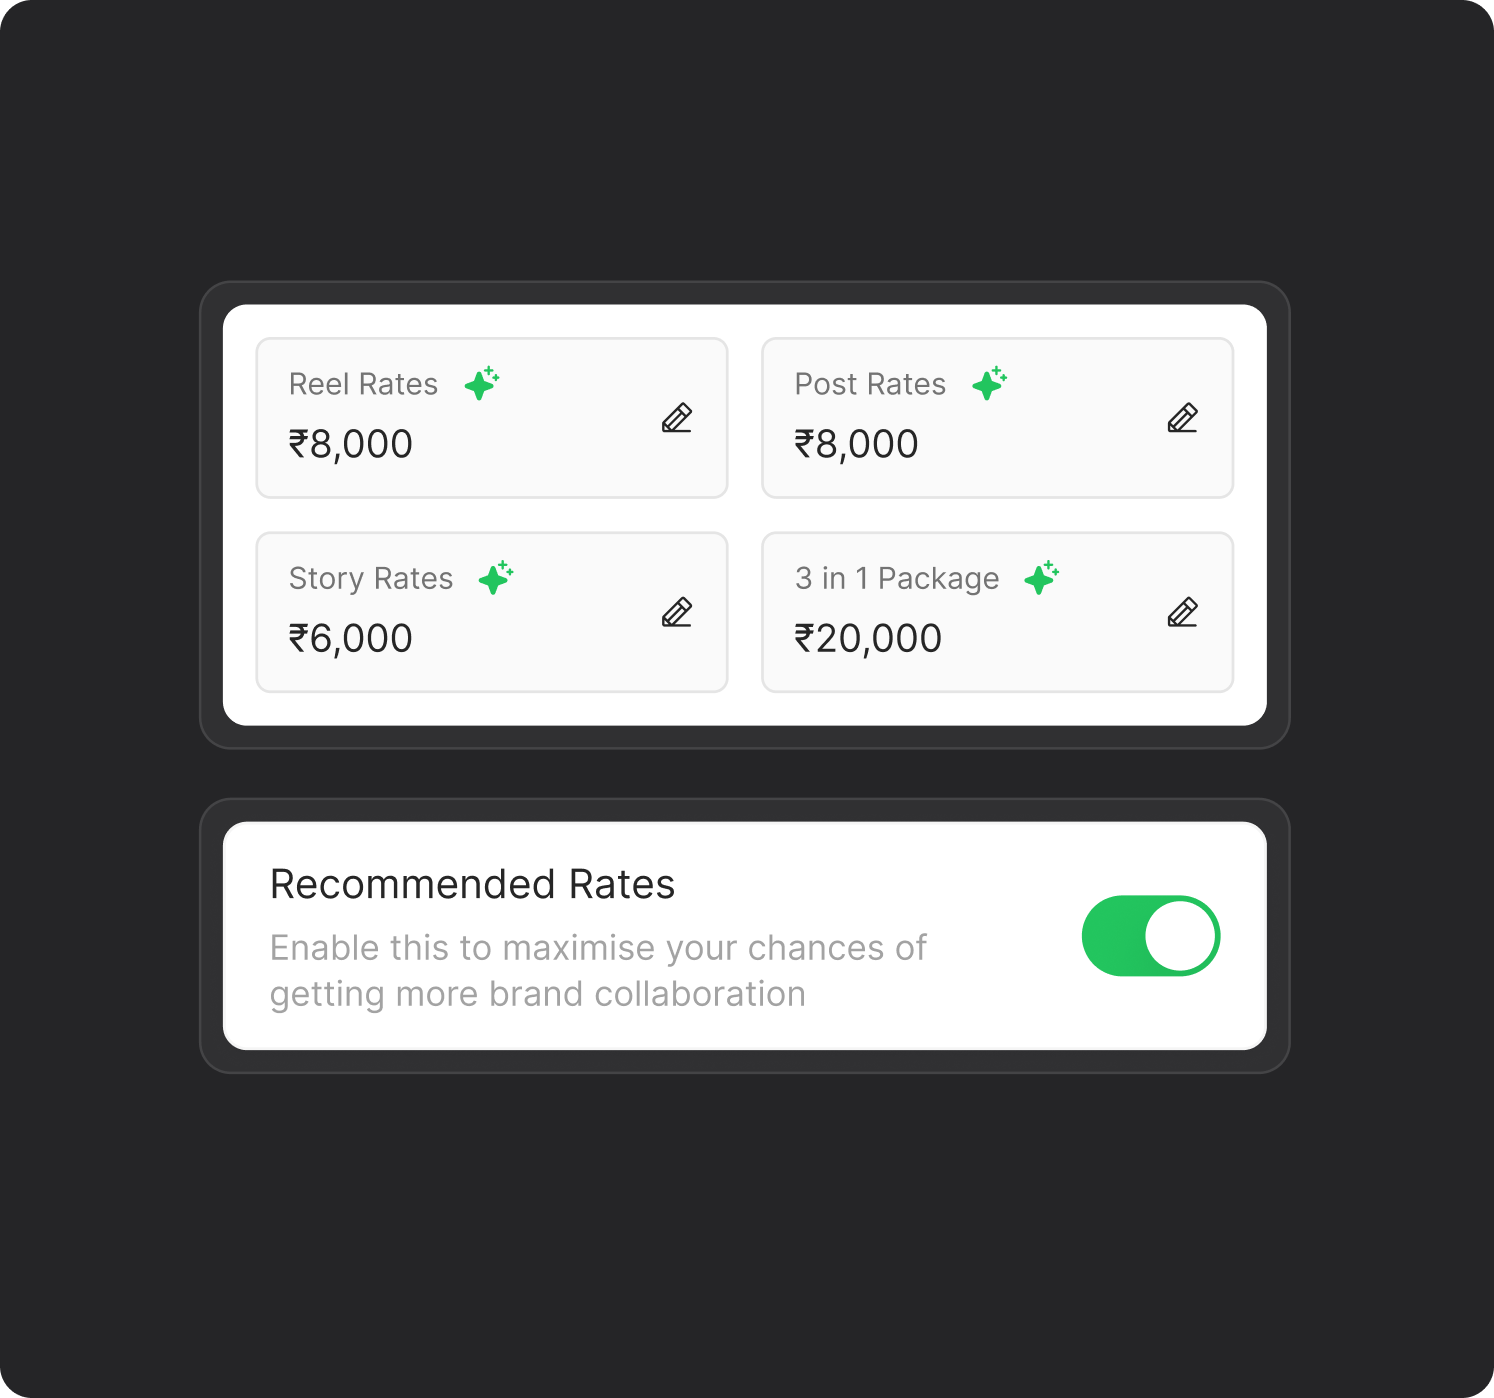Viewport: 1494px width, 1398px height.
Task: Select the sparkle icon beside Story Rates
Action: click(x=496, y=577)
